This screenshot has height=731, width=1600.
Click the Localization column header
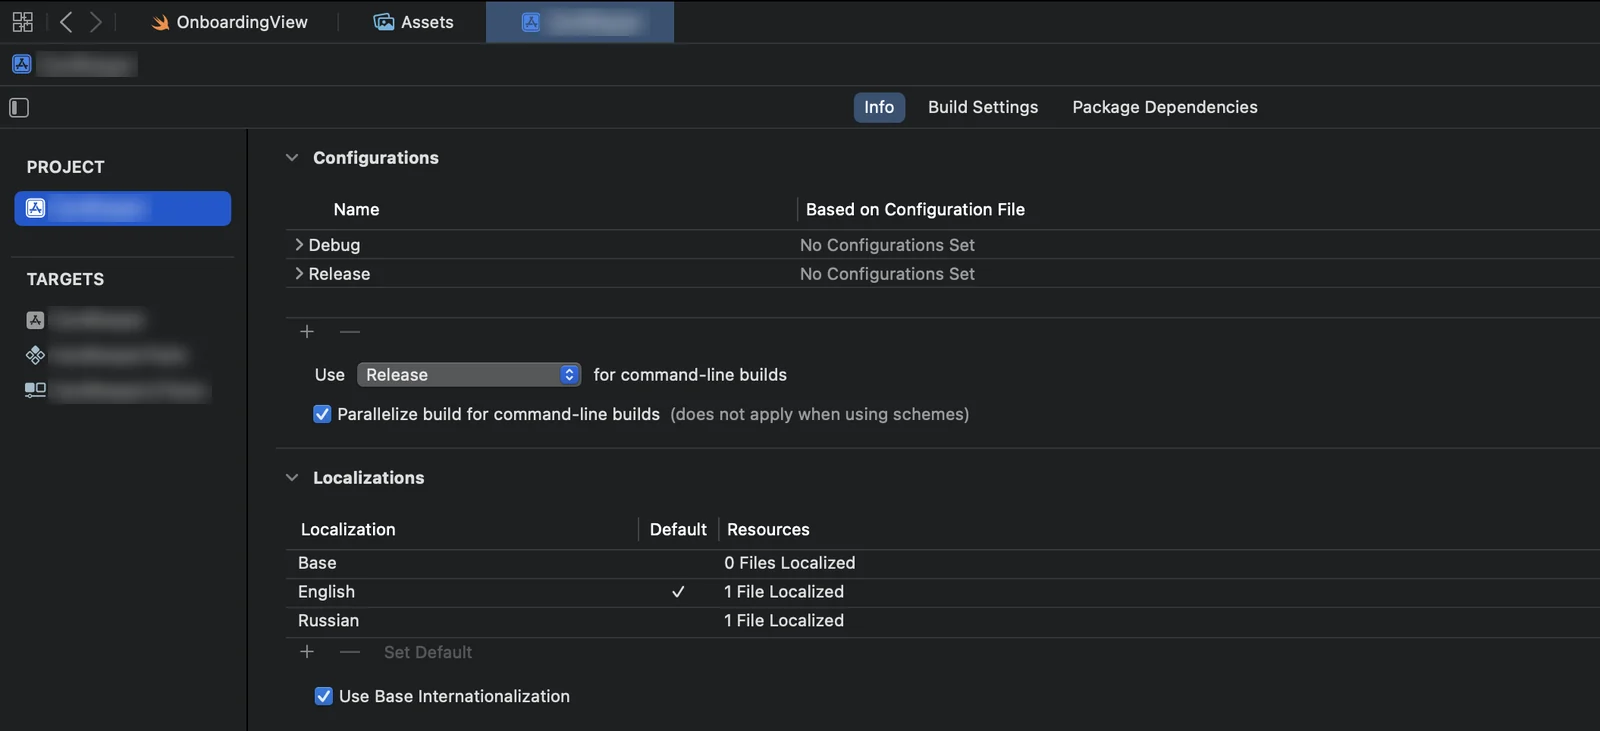tap(348, 529)
